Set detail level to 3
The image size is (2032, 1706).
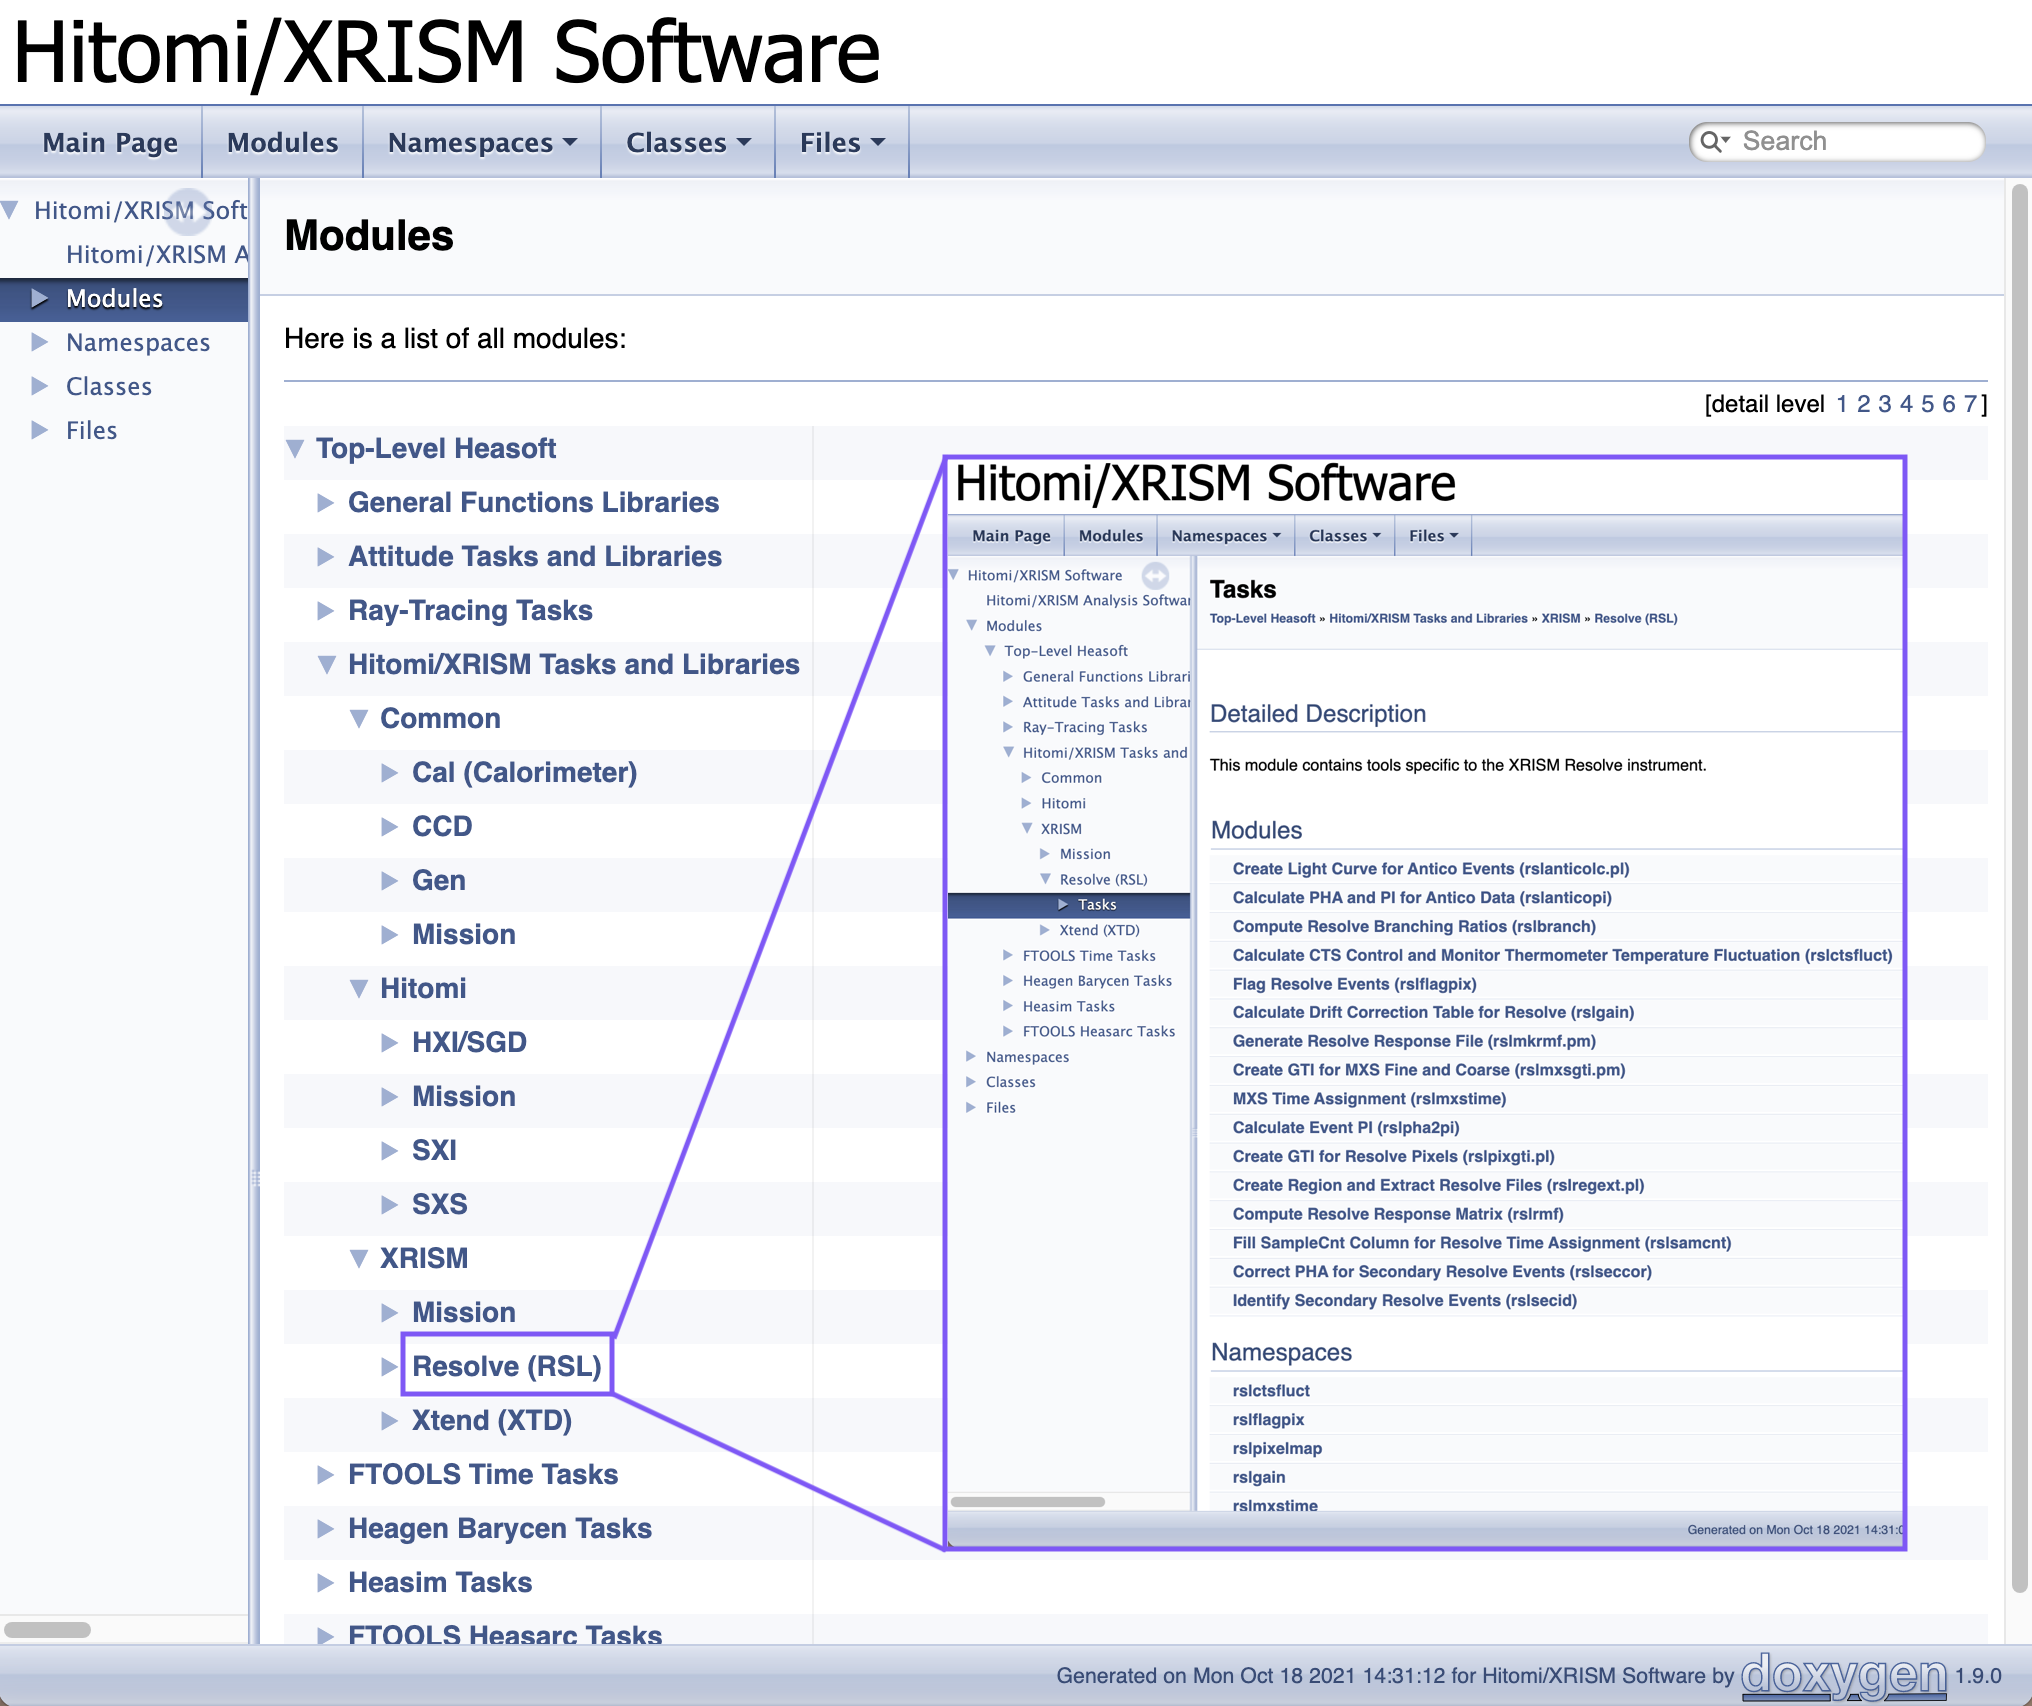pyautogui.click(x=1884, y=404)
